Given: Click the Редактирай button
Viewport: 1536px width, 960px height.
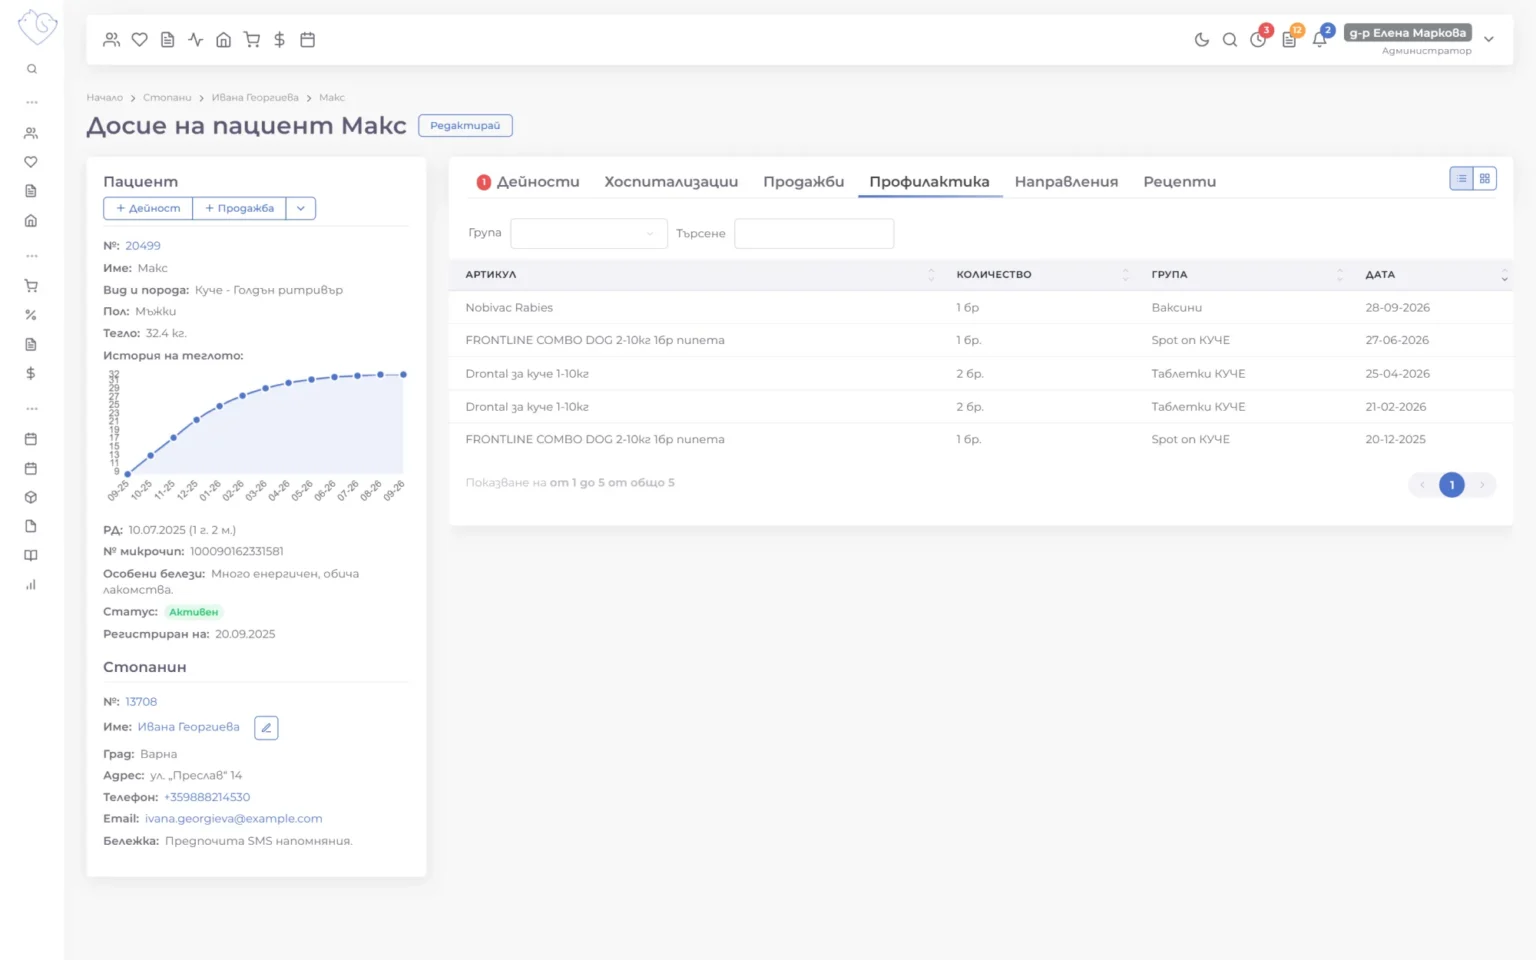Looking at the screenshot, I should click(465, 126).
